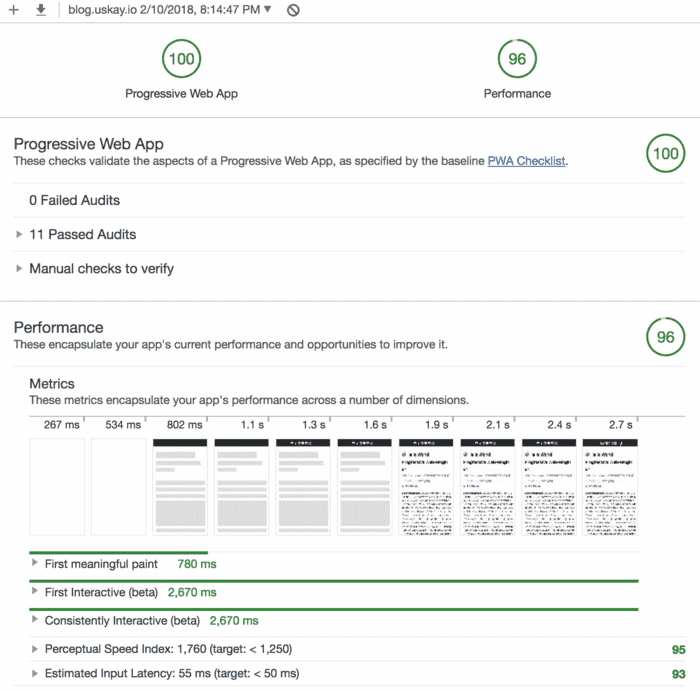This screenshot has width=700, height=691.
Task: Click the 802 ms filmstrip screenshot
Action: (179, 487)
